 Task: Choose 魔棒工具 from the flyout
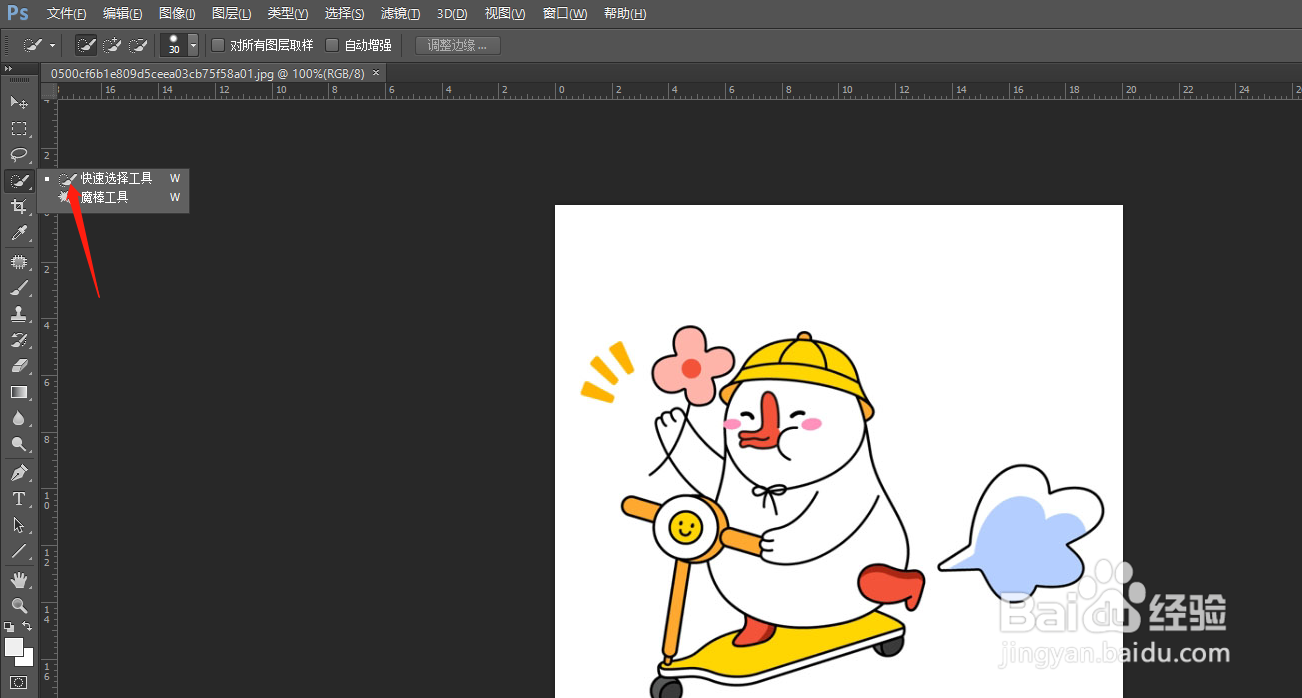point(114,198)
